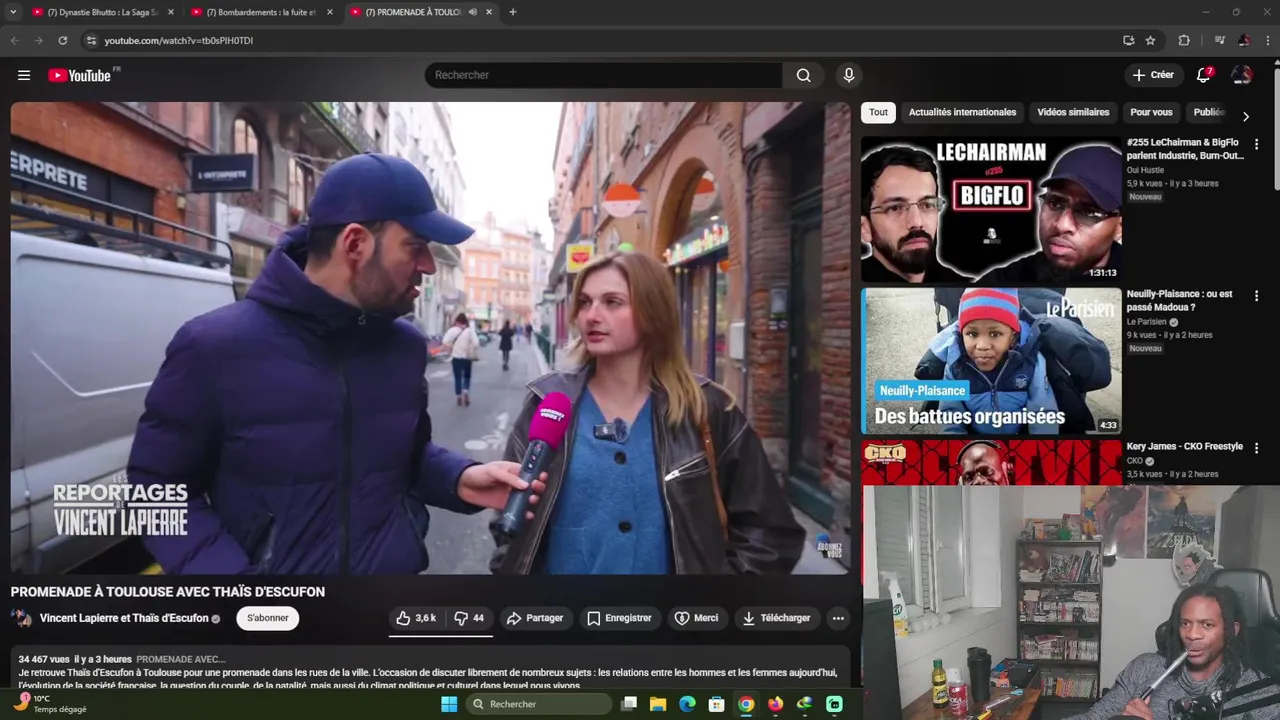Open 'Neuilly-Plaisance : ou est passé Madoua ?' title

[1180, 301]
